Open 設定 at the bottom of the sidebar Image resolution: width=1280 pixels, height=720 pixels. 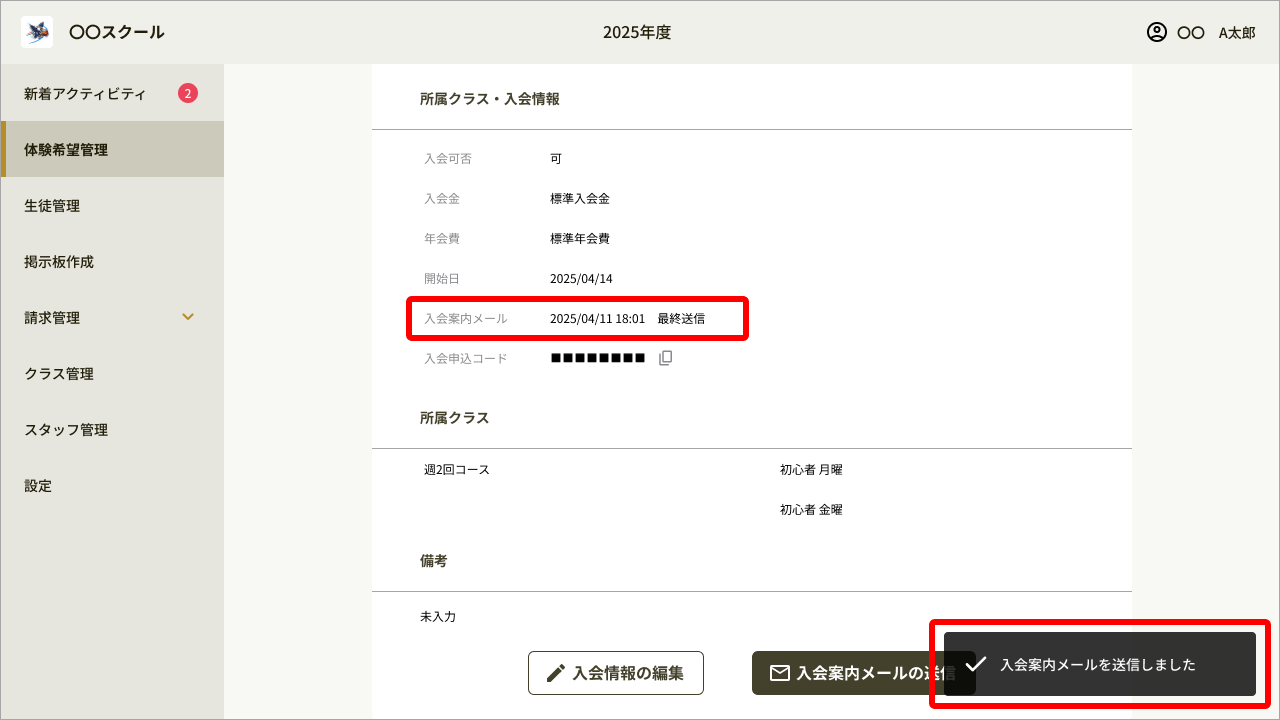coord(39,485)
